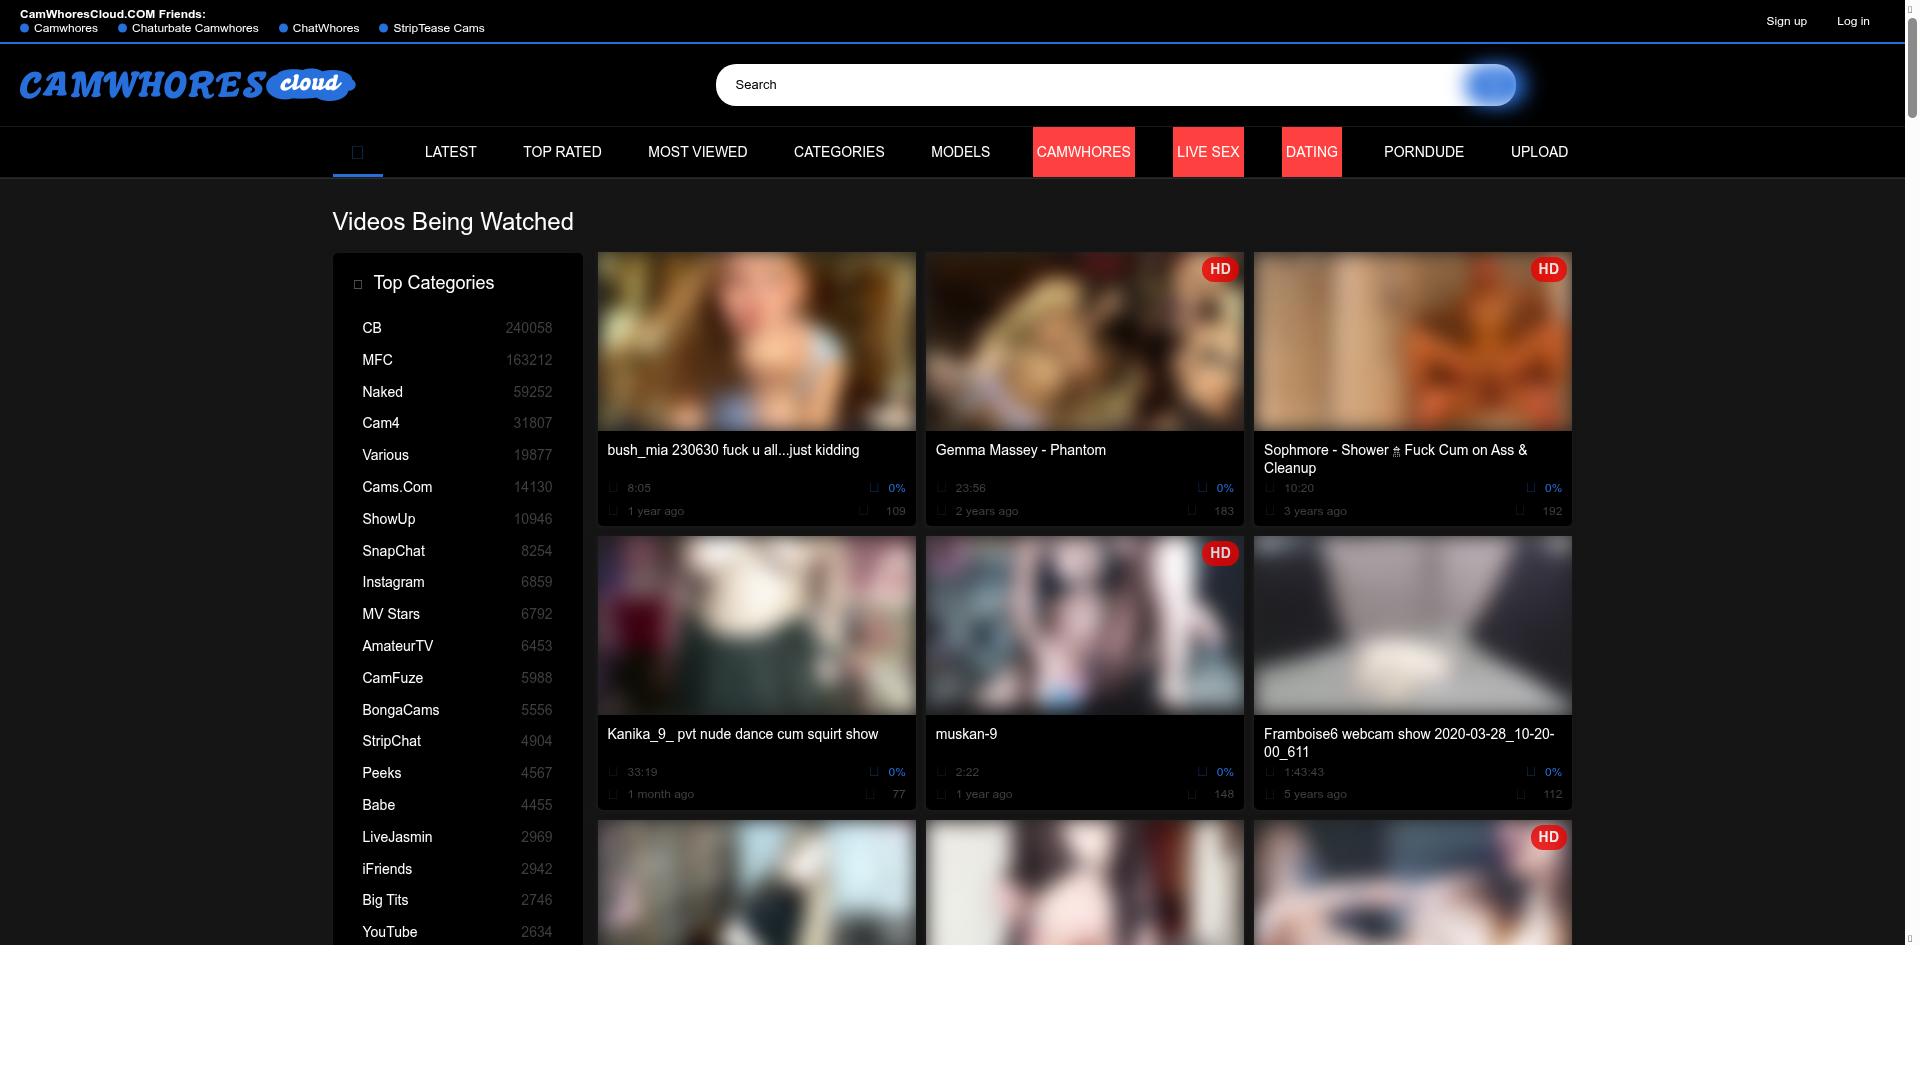Screen dimensions: 1920x1080
Task: Open the Various category in sidebar
Action: [385, 455]
